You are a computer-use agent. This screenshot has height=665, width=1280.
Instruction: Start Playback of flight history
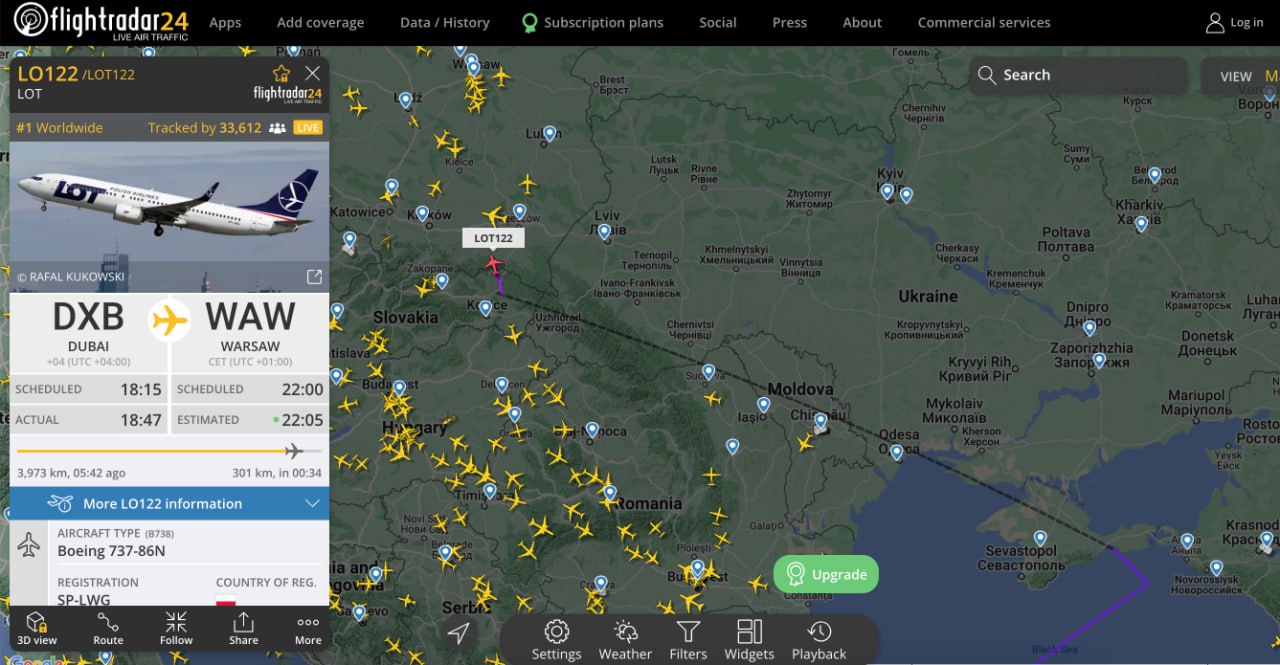tap(819, 640)
